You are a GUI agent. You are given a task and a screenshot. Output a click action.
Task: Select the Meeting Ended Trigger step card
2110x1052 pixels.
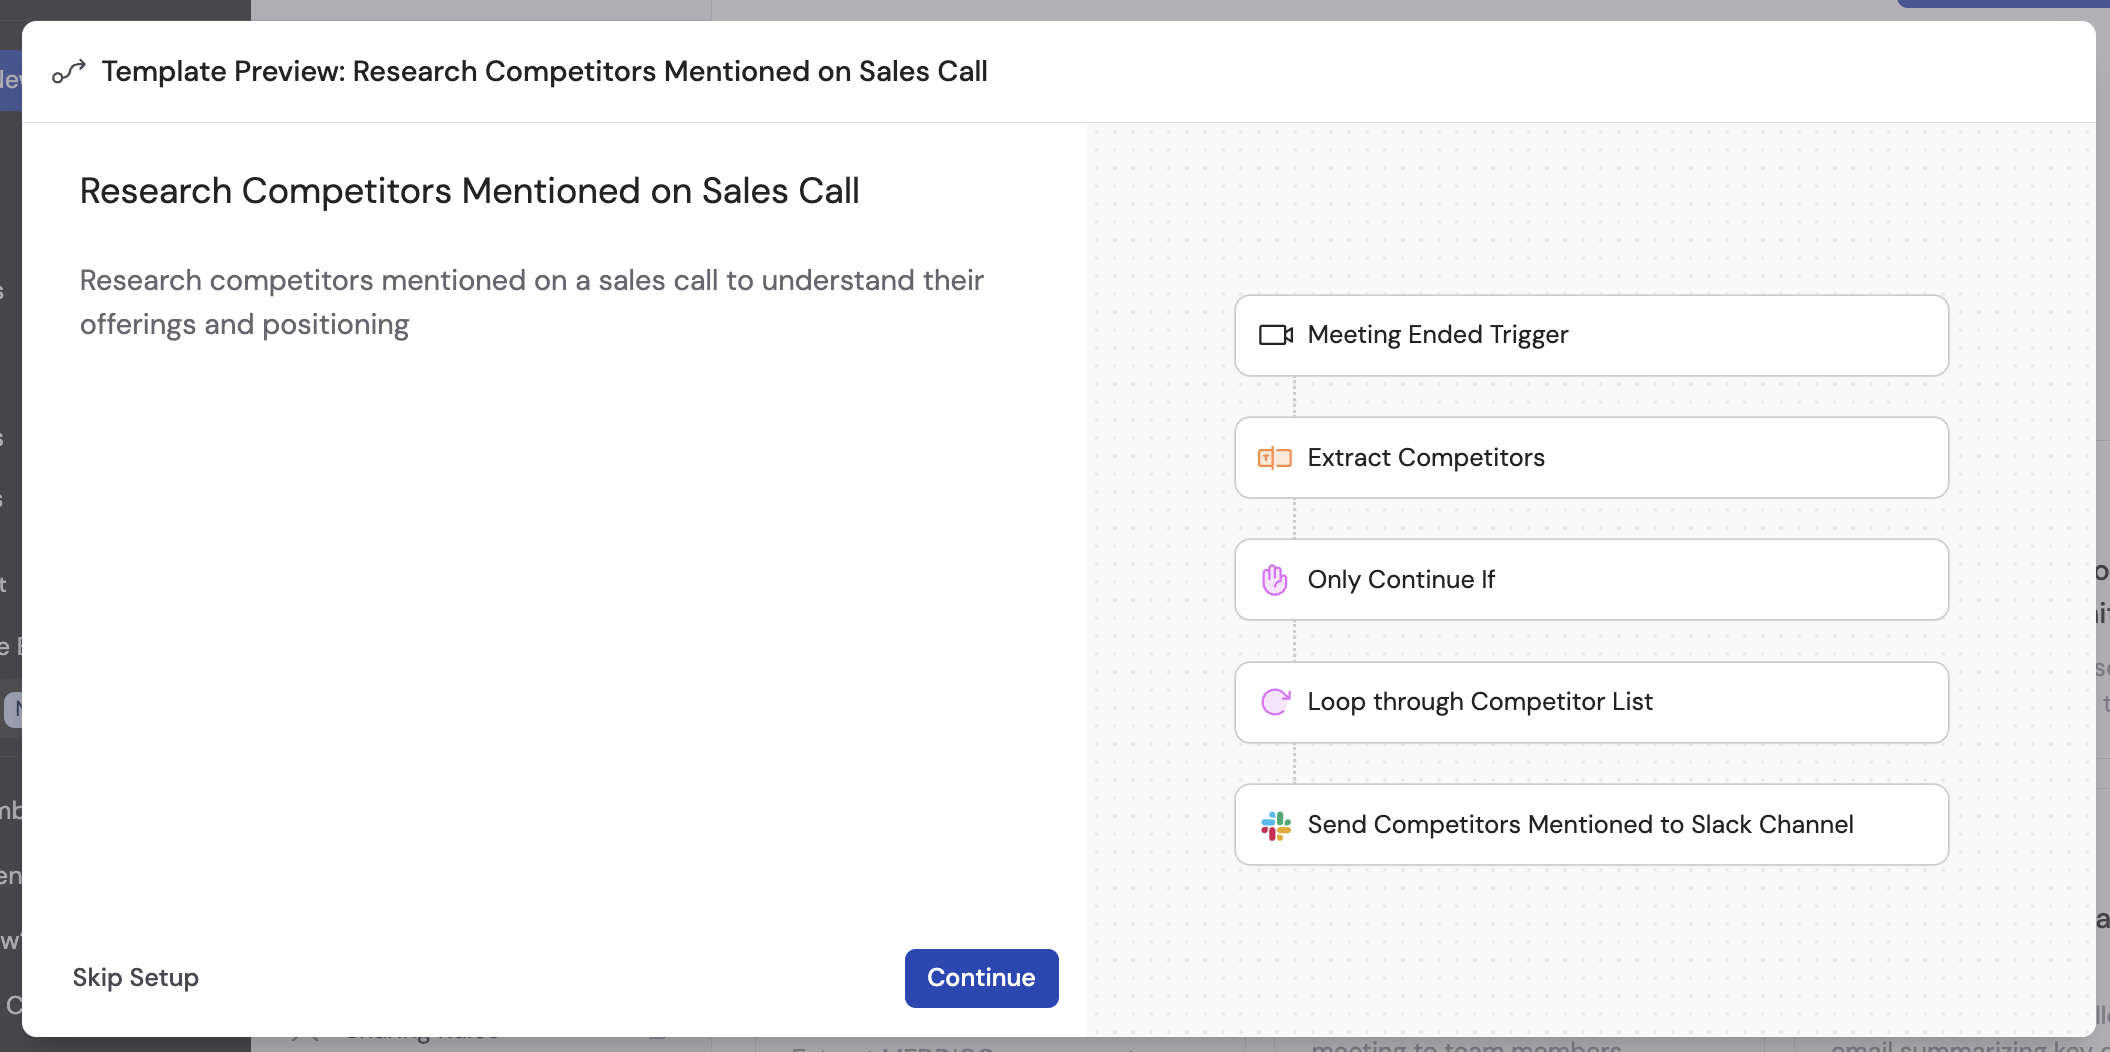click(x=1590, y=335)
